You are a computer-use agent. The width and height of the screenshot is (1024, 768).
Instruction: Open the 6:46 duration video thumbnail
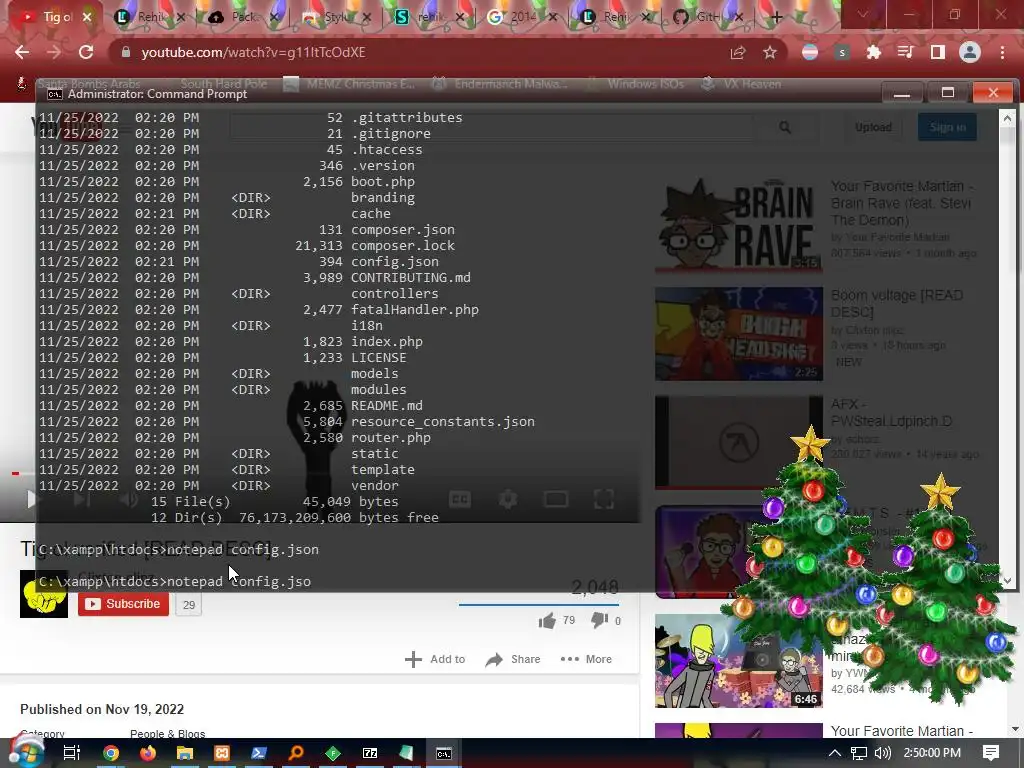pos(739,660)
